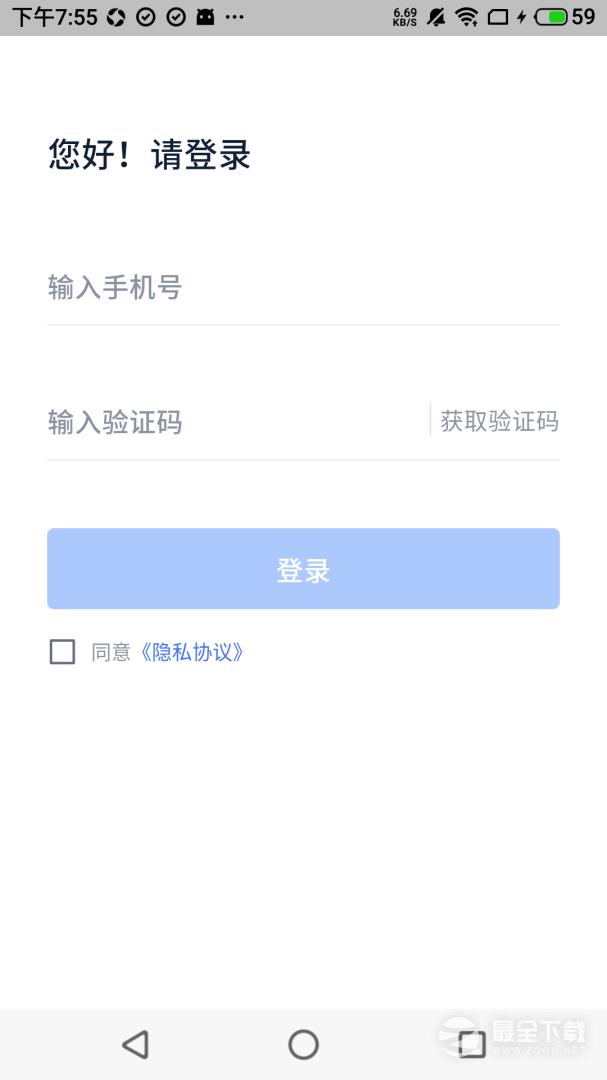Tap the 登录 login button
This screenshot has width=607, height=1080.
pos(303,568)
